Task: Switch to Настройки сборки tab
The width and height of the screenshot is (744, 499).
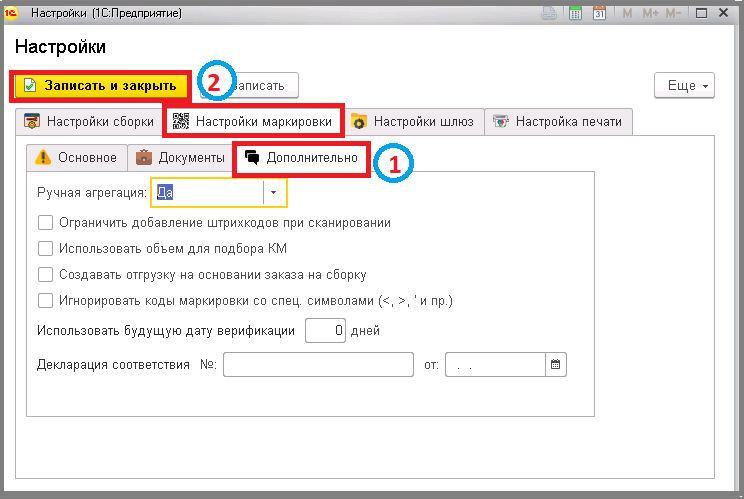Action: 89,122
